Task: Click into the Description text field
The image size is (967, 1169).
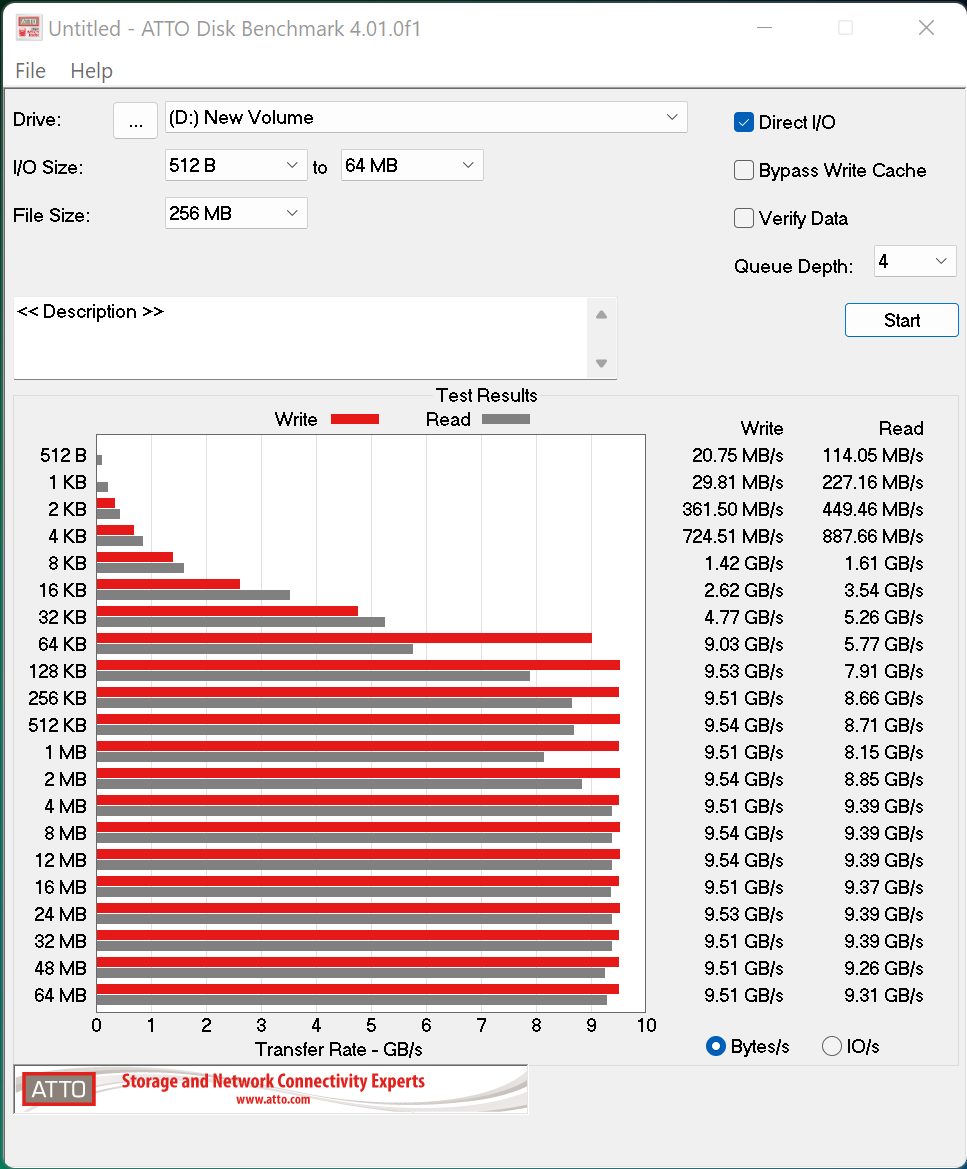Action: [300, 338]
